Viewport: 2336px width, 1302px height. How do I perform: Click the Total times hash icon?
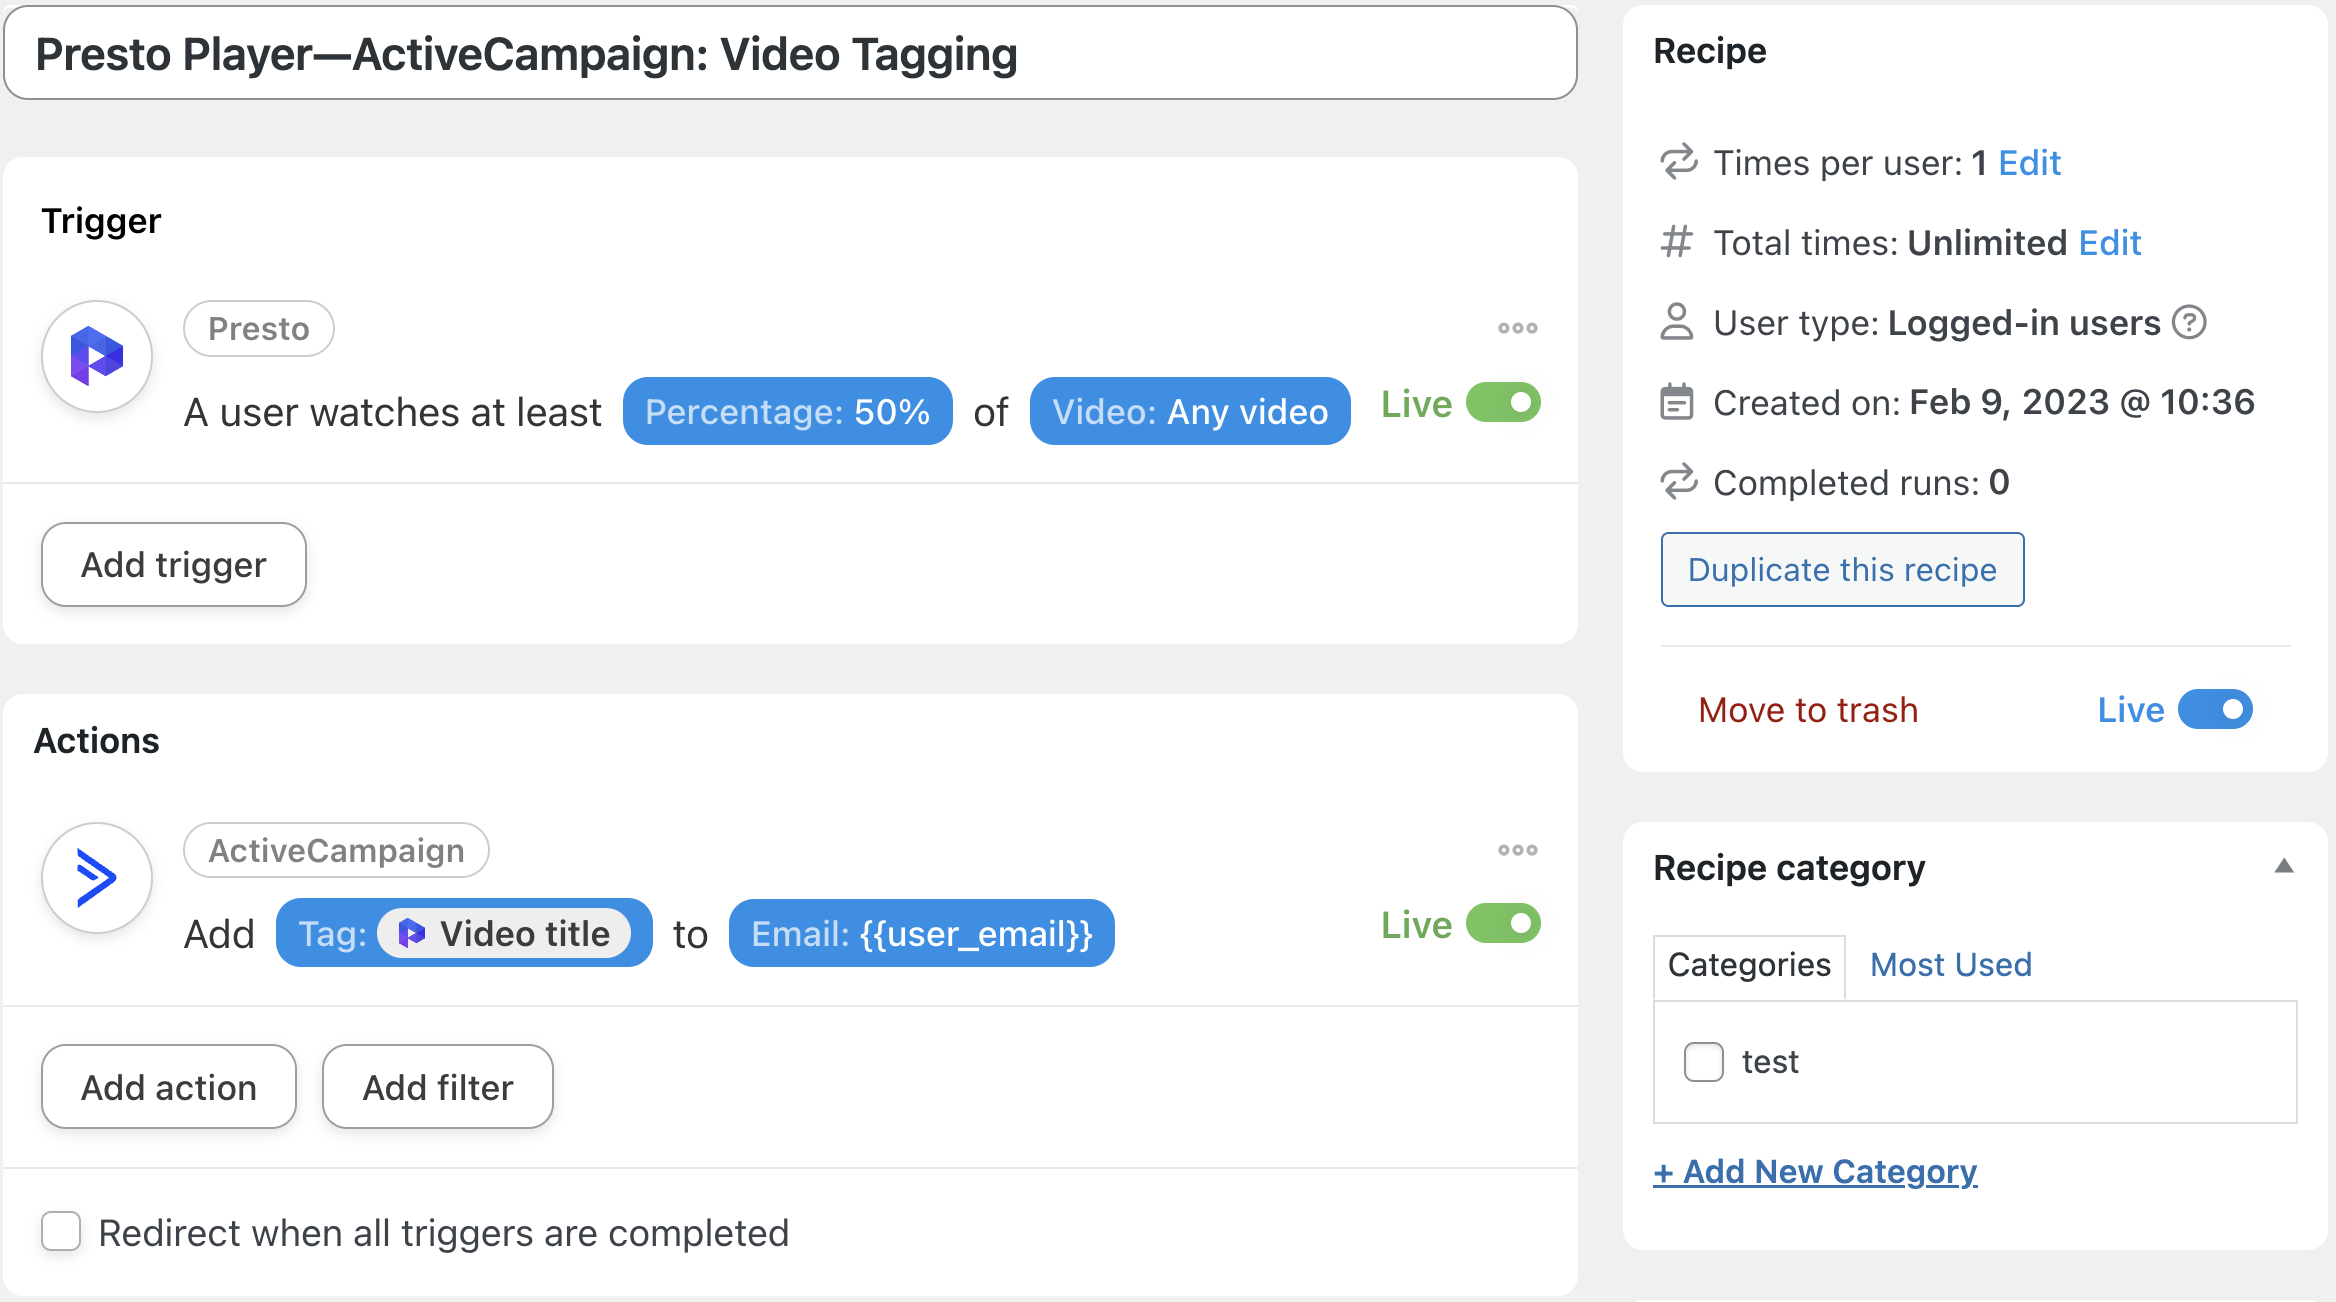(x=1677, y=242)
